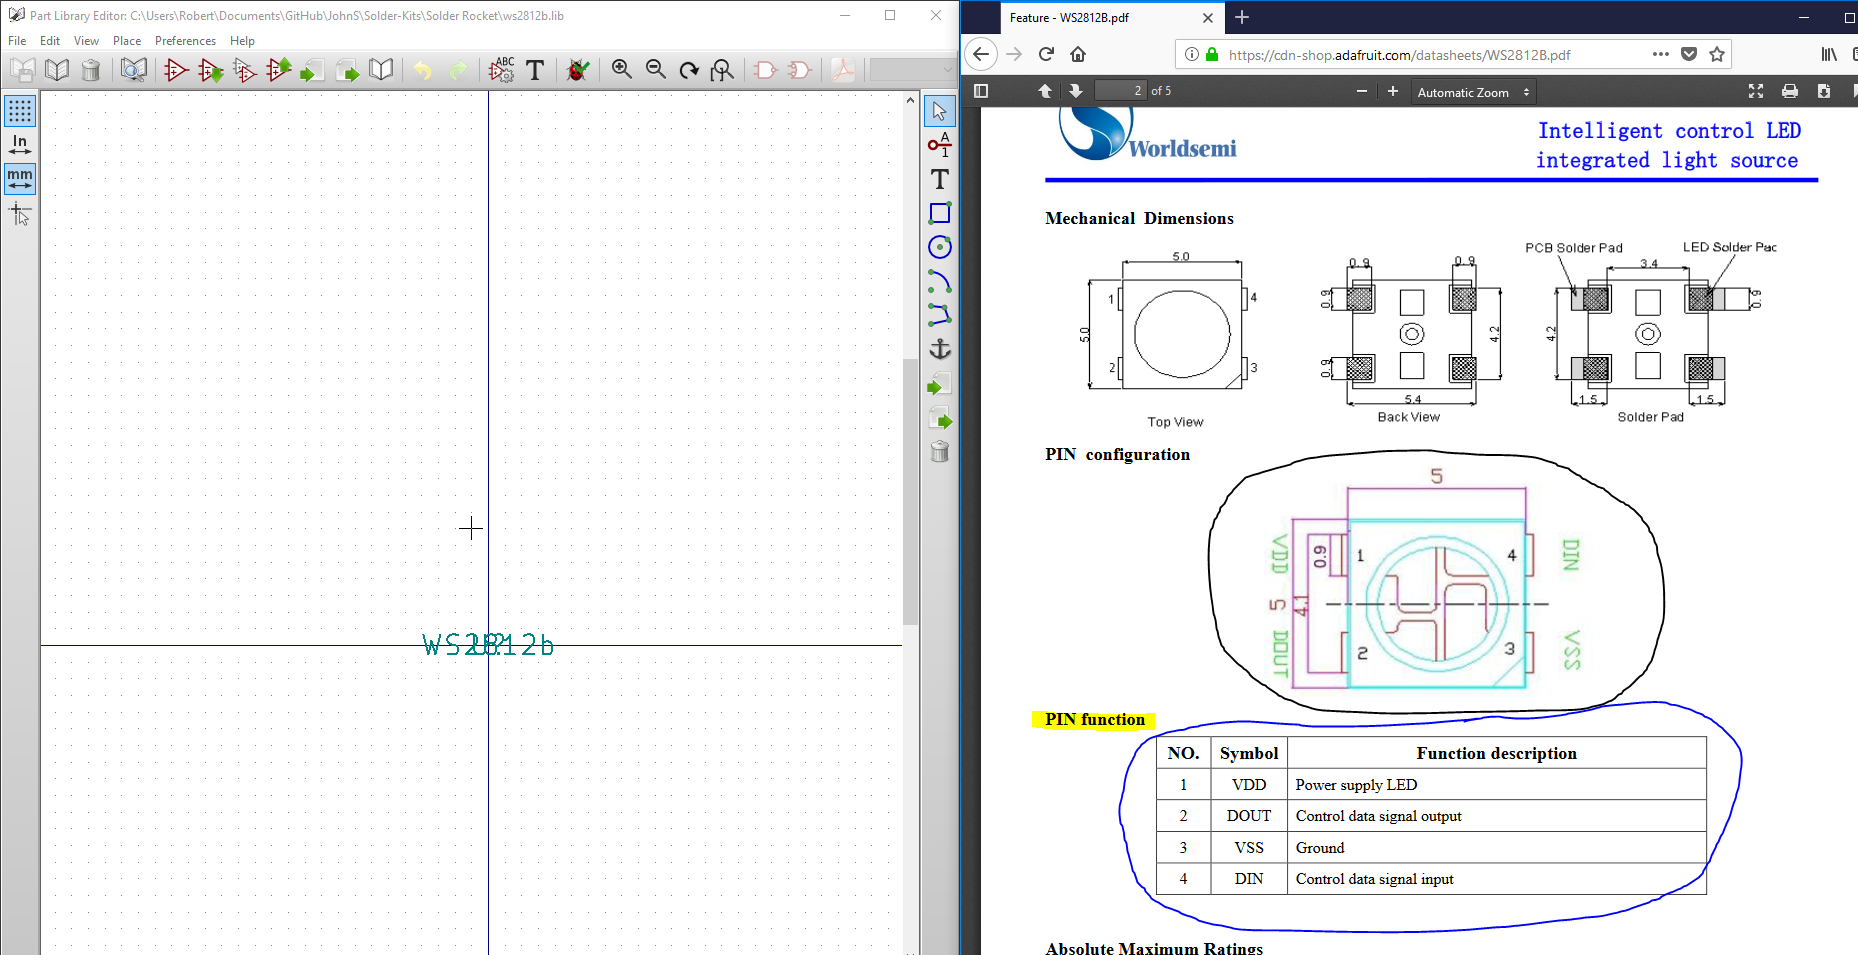Image resolution: width=1858 pixels, height=955 pixels.
Task: Toggle bookmark star for this page
Action: (1717, 54)
